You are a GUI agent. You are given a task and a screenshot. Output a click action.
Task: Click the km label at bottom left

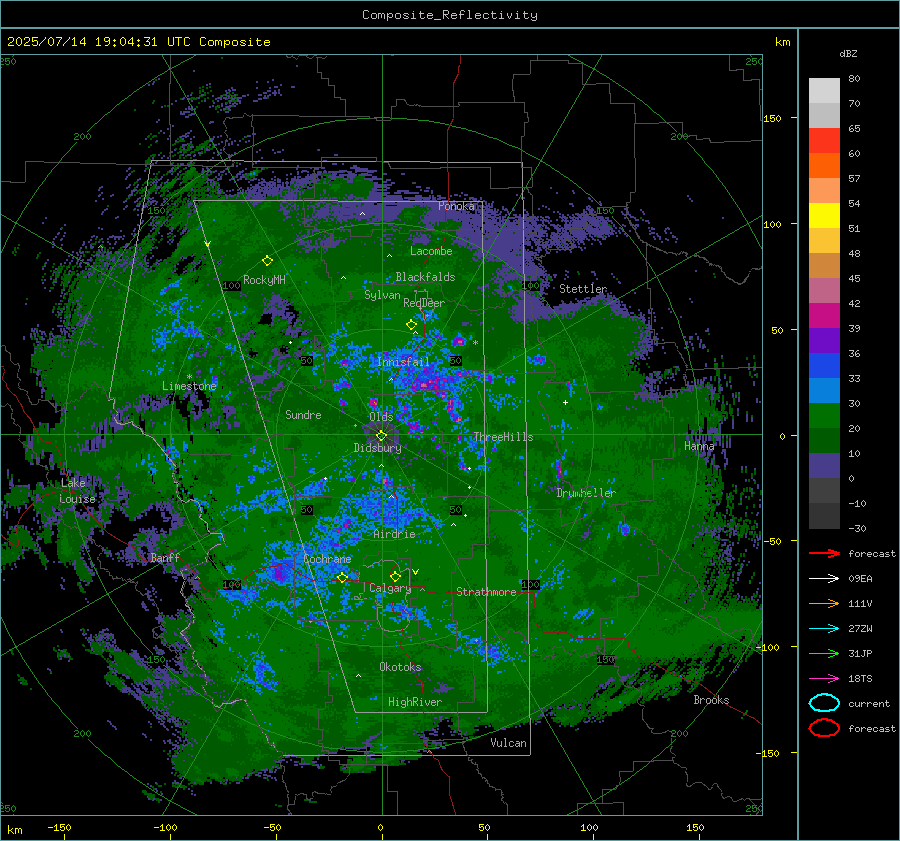point(14,830)
